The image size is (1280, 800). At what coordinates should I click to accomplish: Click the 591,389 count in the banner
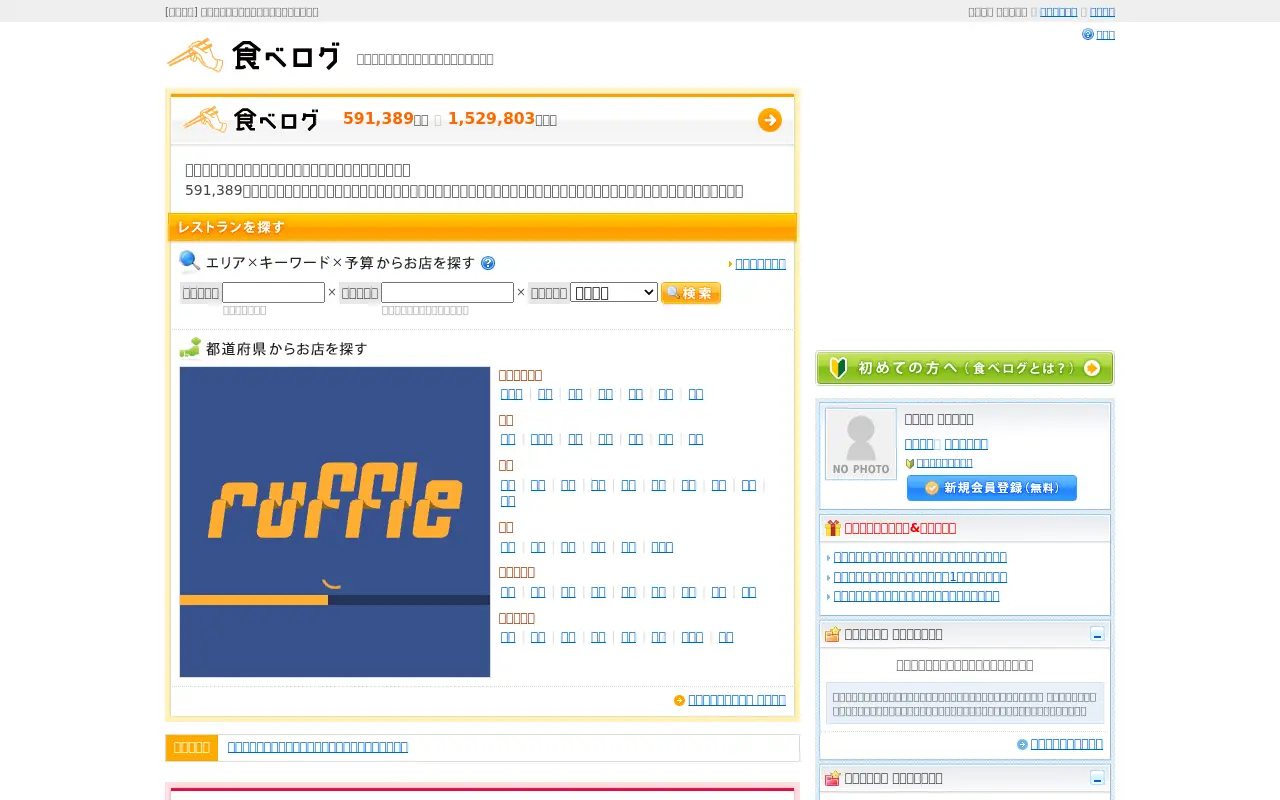tap(378, 119)
